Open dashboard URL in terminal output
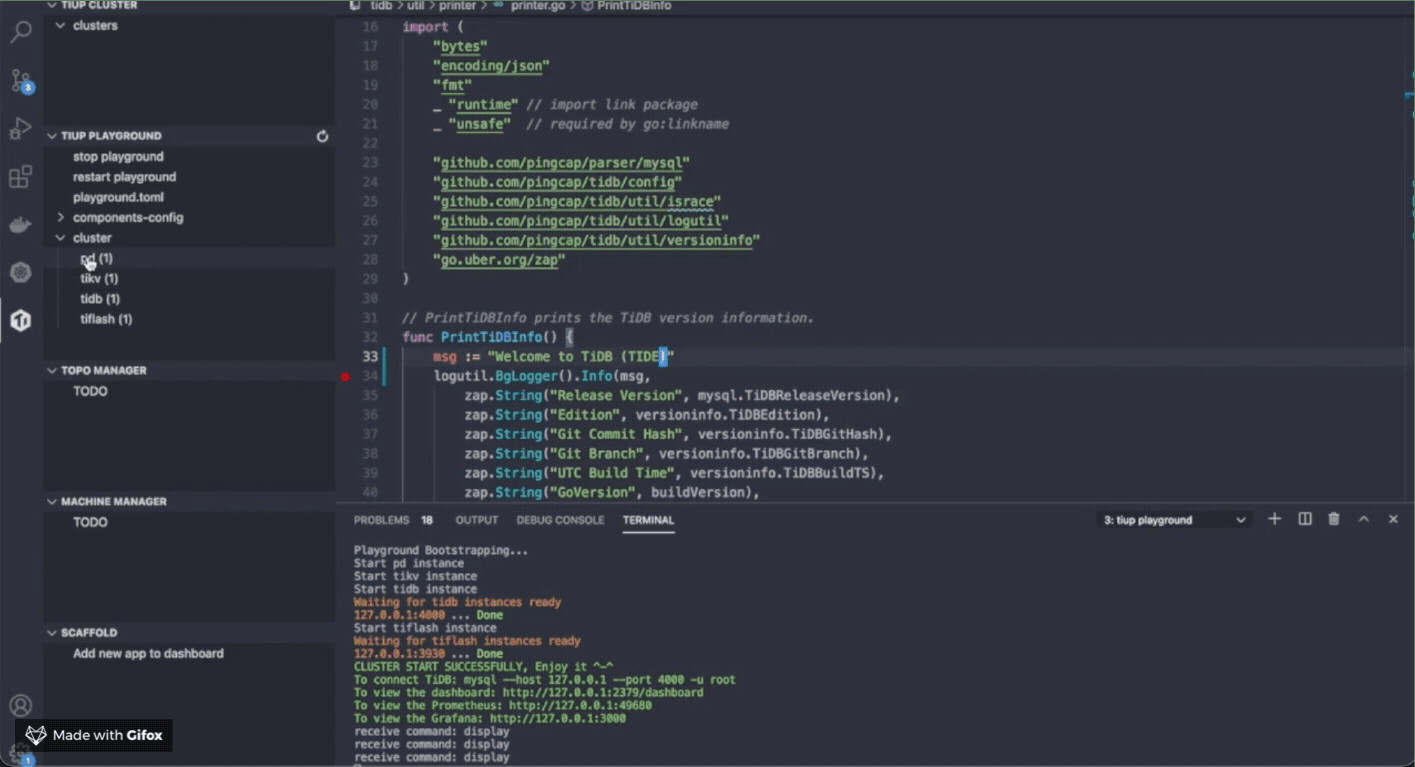 (x=603, y=692)
